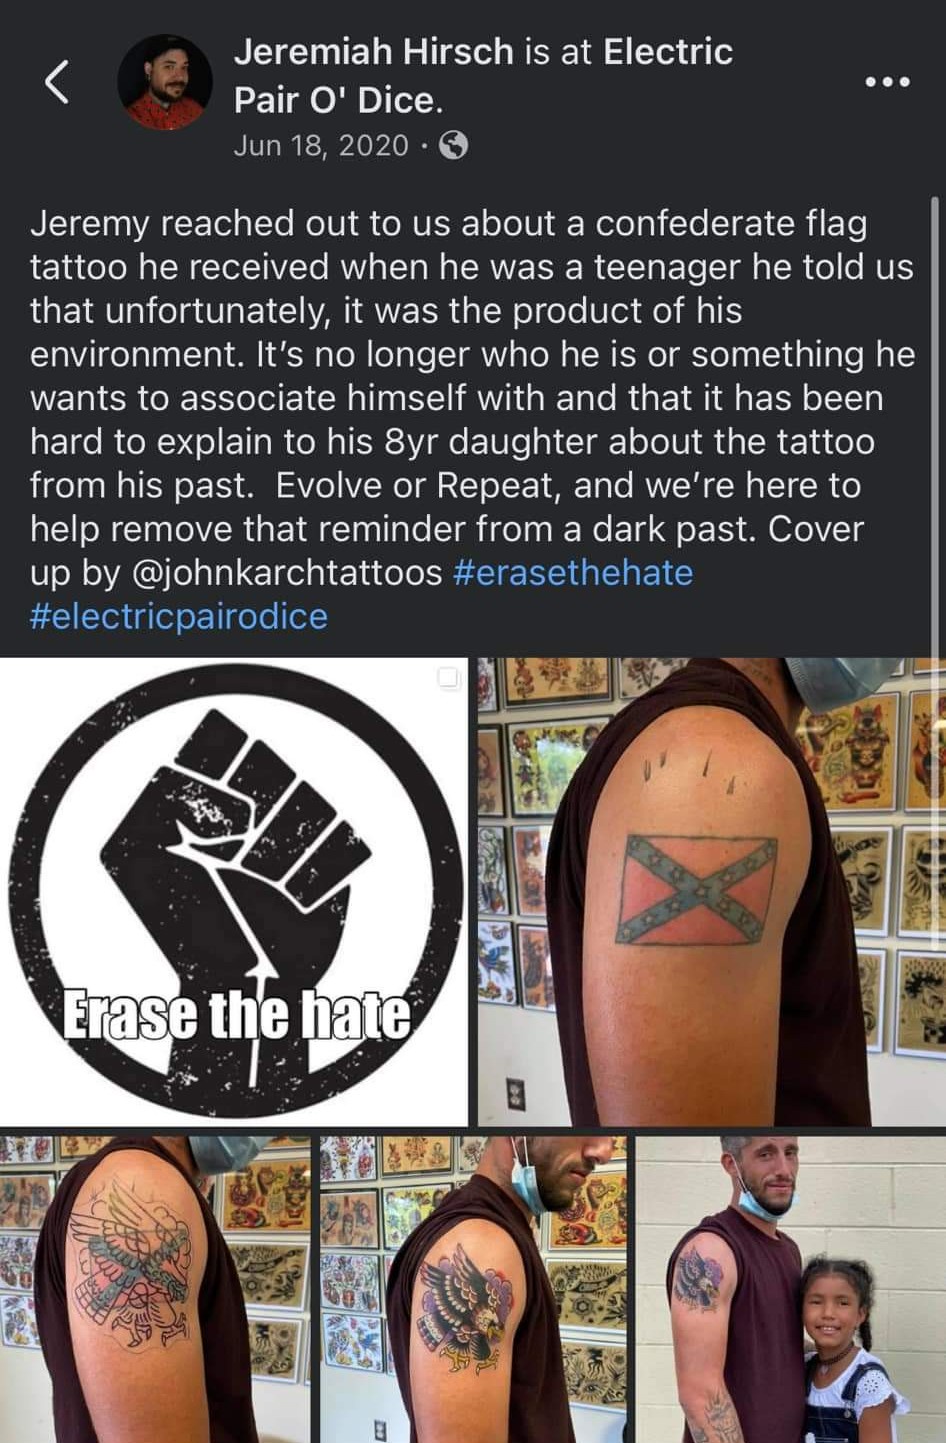Image resolution: width=946 pixels, height=1443 pixels.
Task: Tap 'Pair O' Dice.' on the header's second line
Action: point(338,100)
